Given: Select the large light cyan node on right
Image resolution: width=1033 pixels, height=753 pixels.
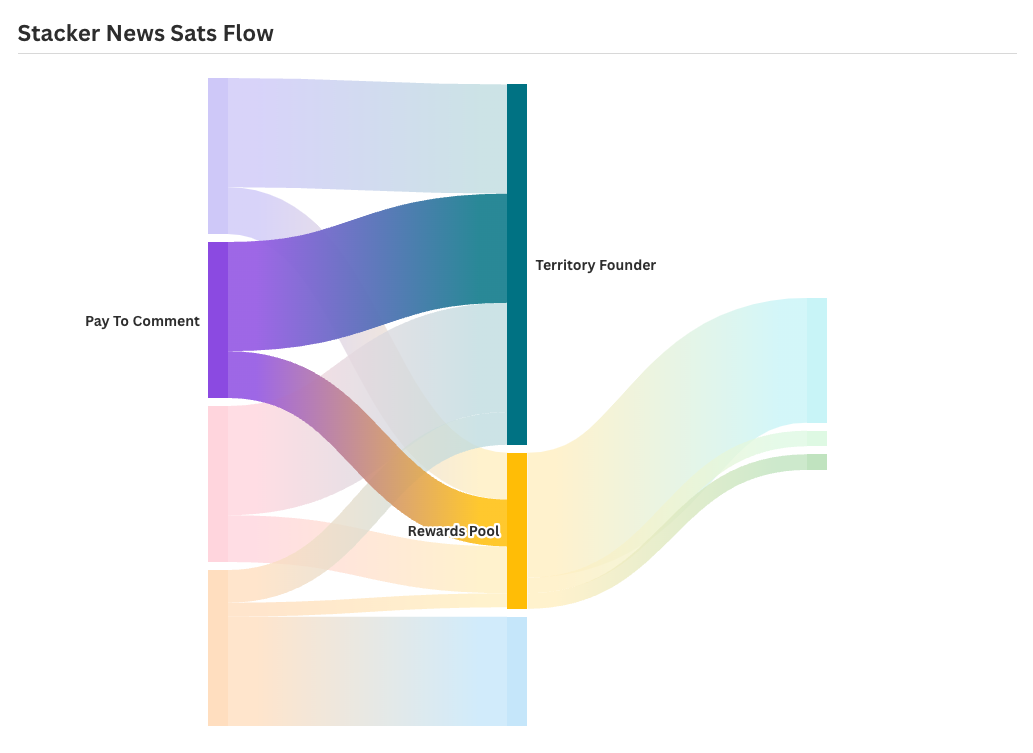Looking at the screenshot, I should 817,360.
